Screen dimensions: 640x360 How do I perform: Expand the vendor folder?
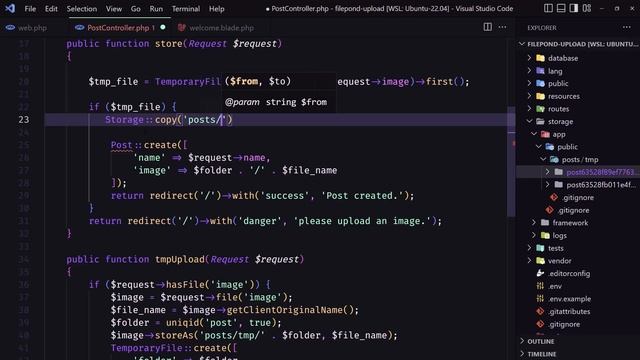click(529, 260)
